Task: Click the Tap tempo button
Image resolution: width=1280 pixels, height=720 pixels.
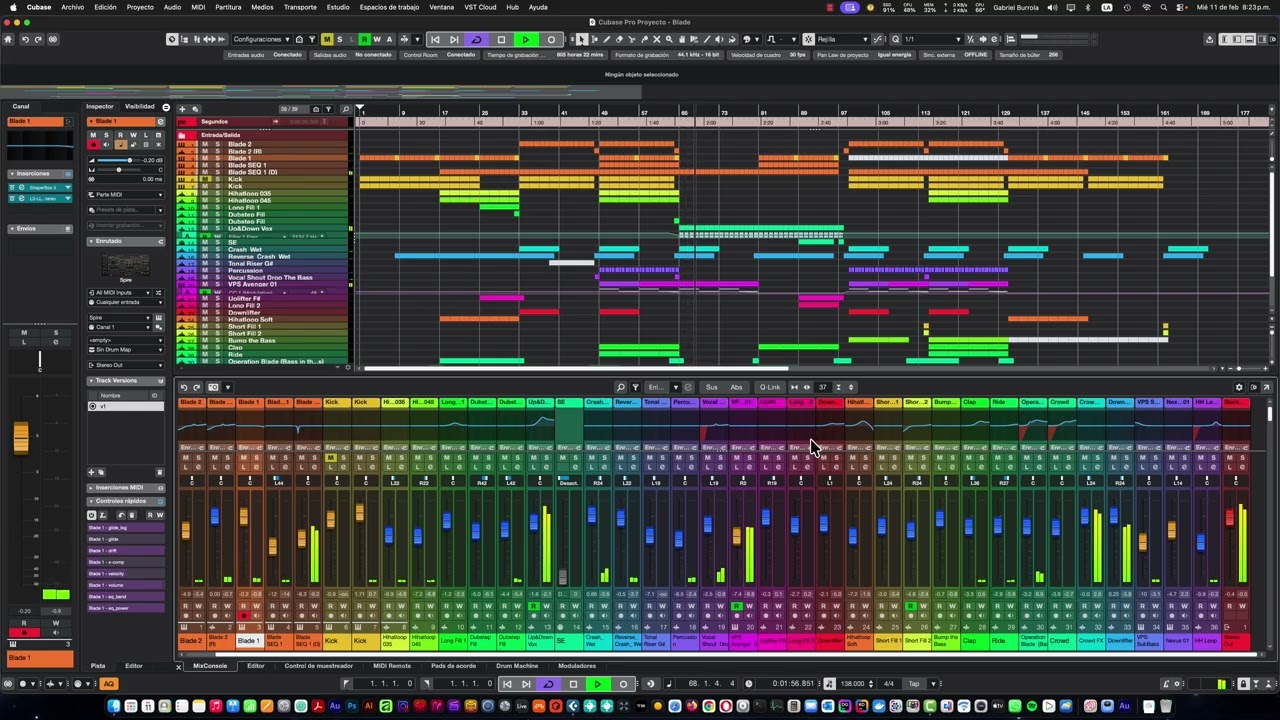Action: (913, 684)
